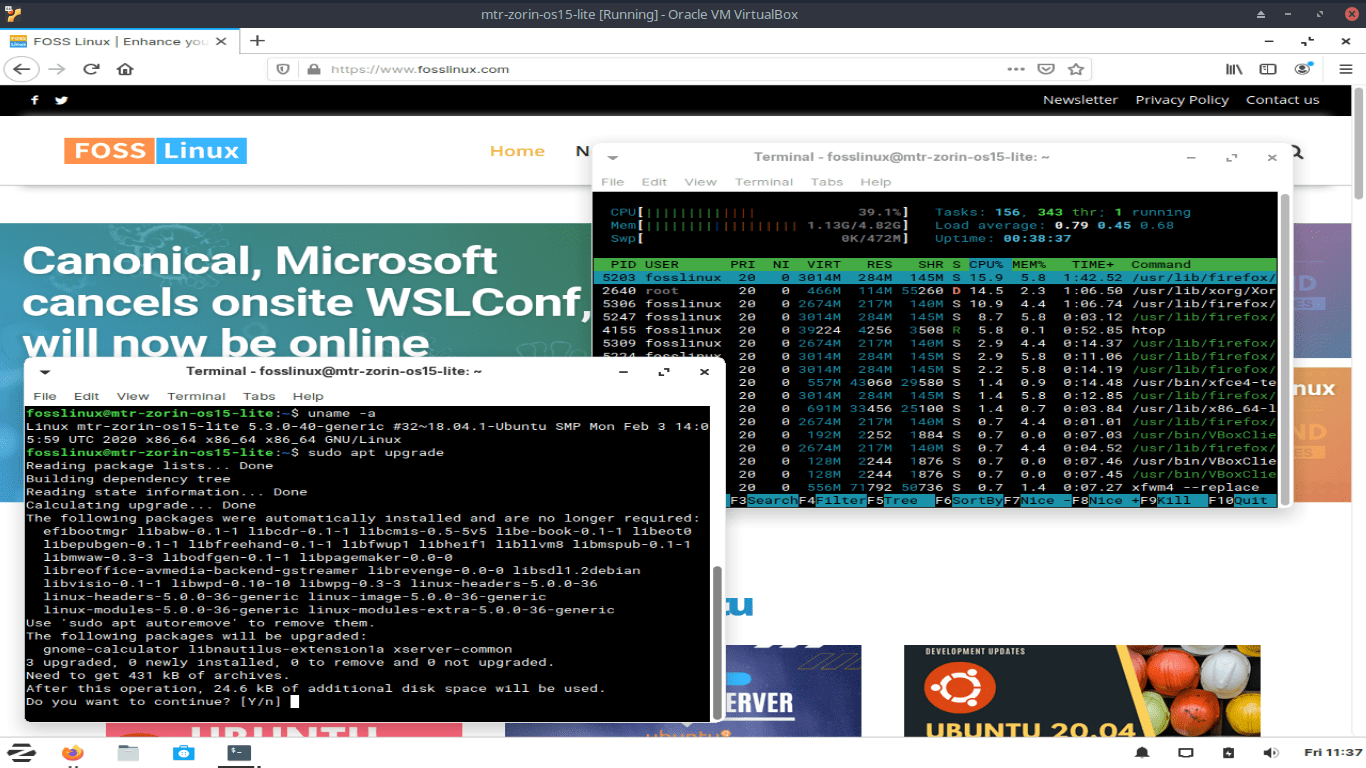Close the FOSS Linux browser tab
The image size is (1366, 768).
220,41
